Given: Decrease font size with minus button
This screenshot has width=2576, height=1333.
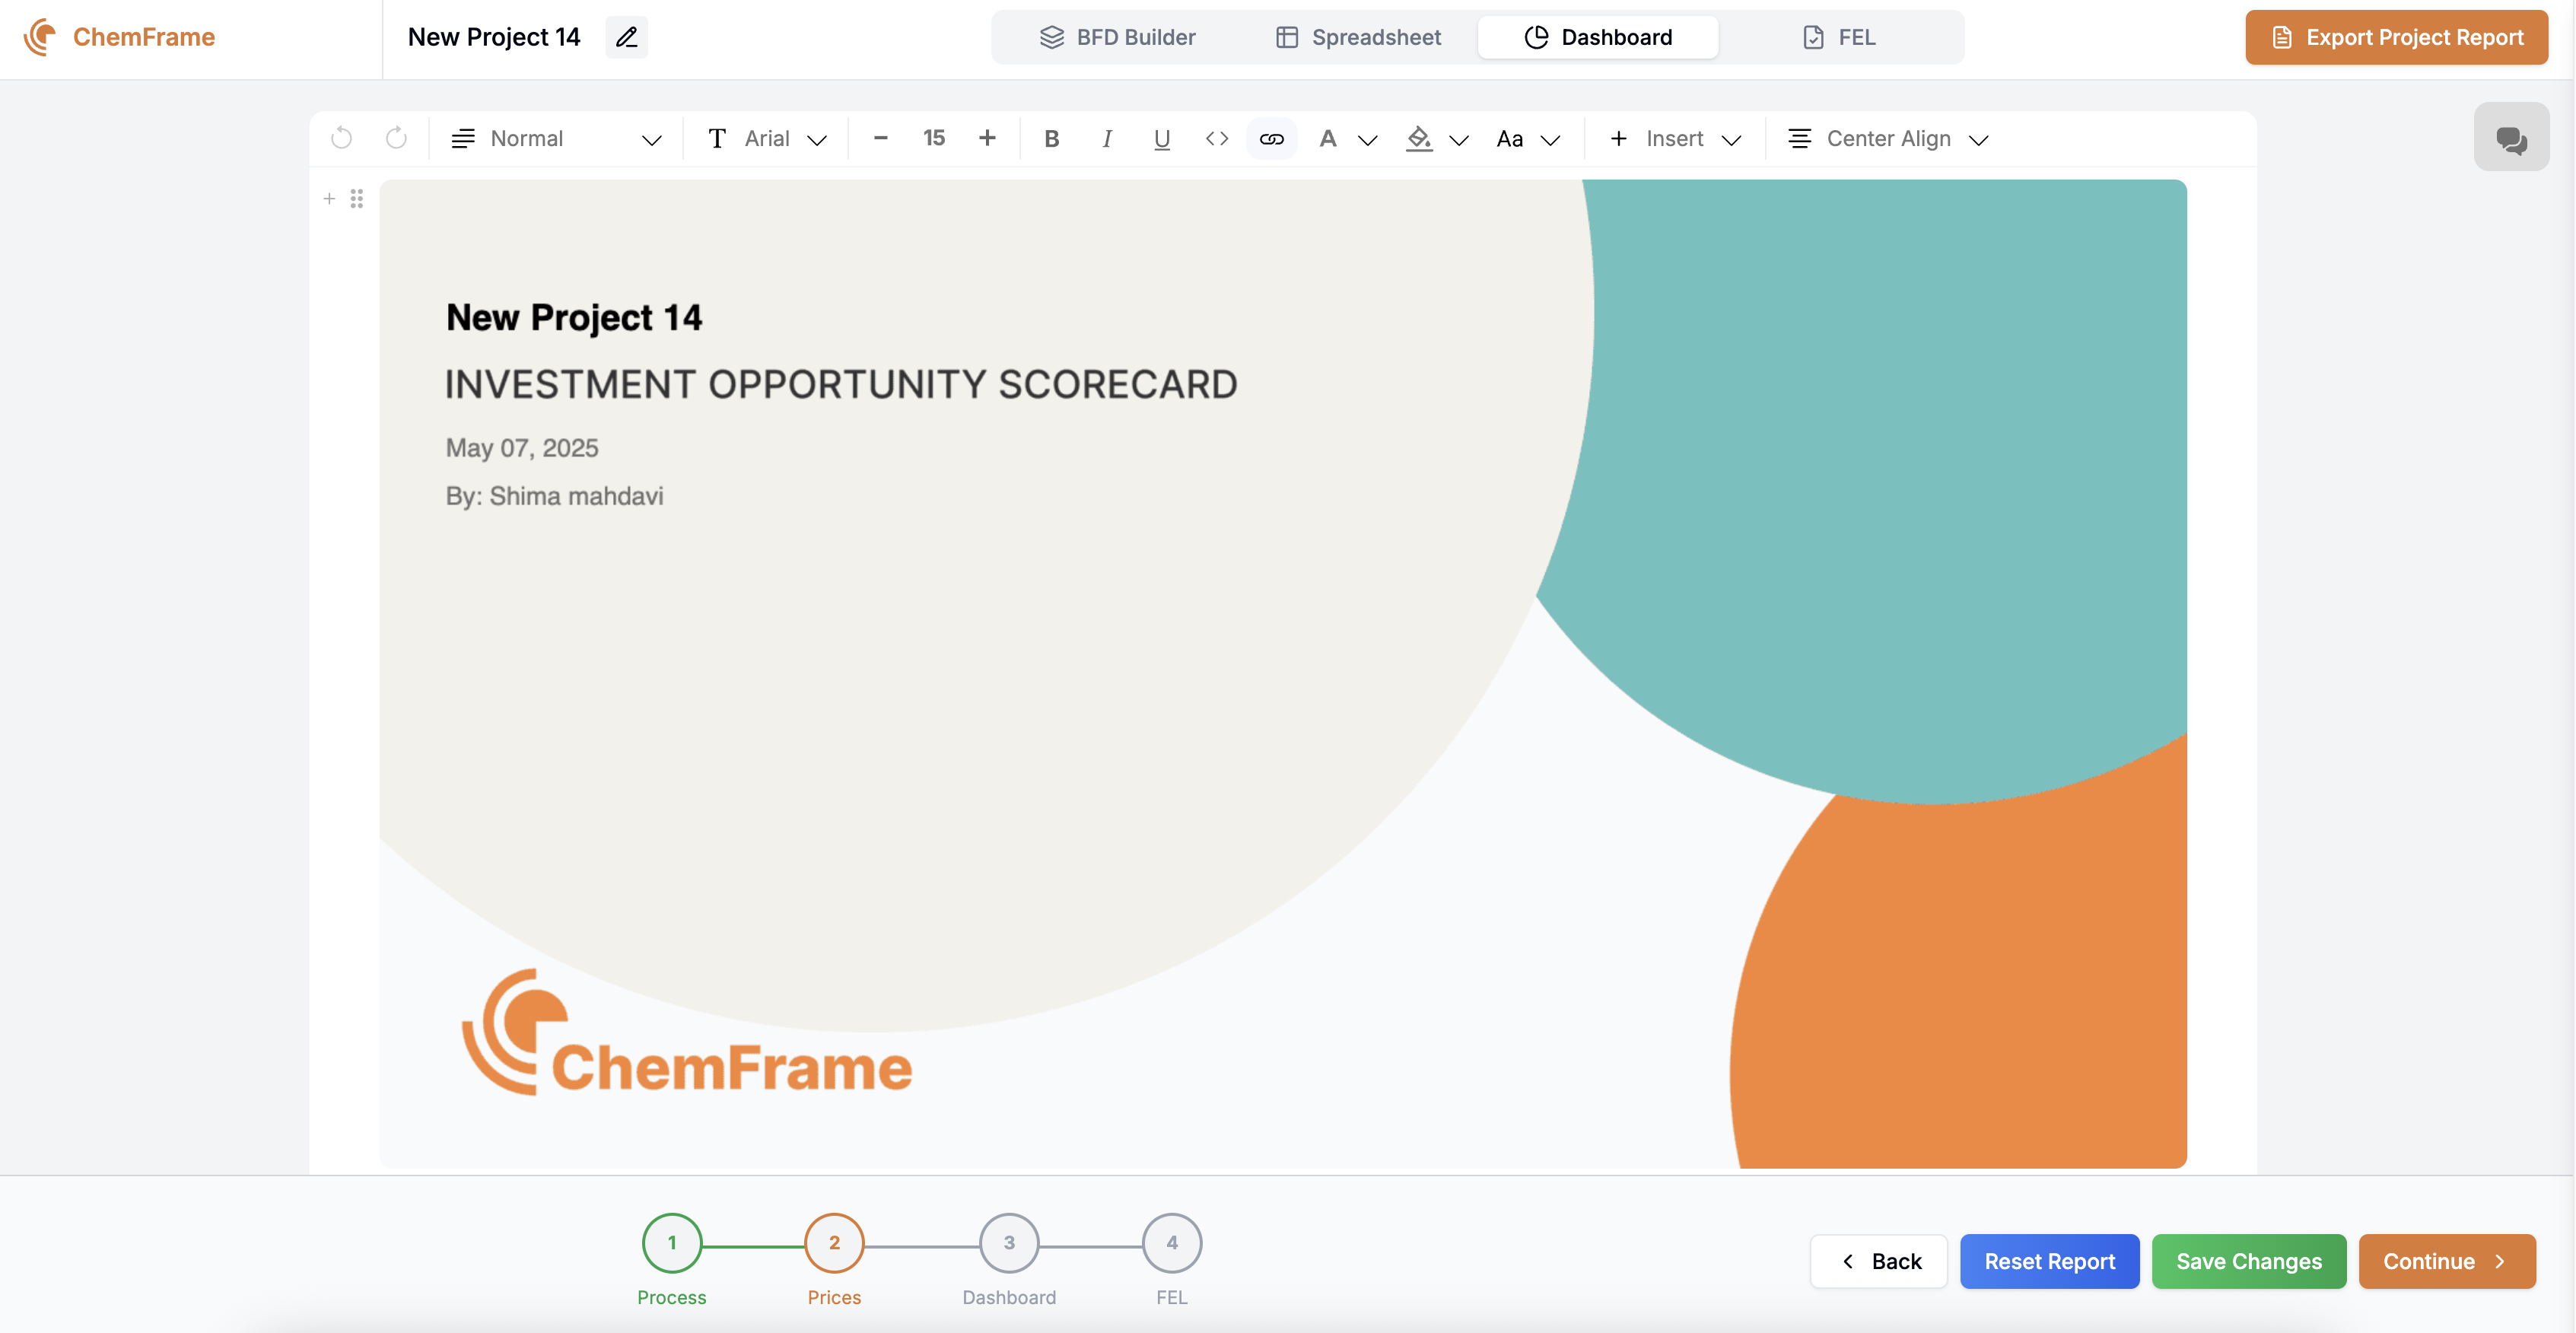Looking at the screenshot, I should (x=880, y=138).
